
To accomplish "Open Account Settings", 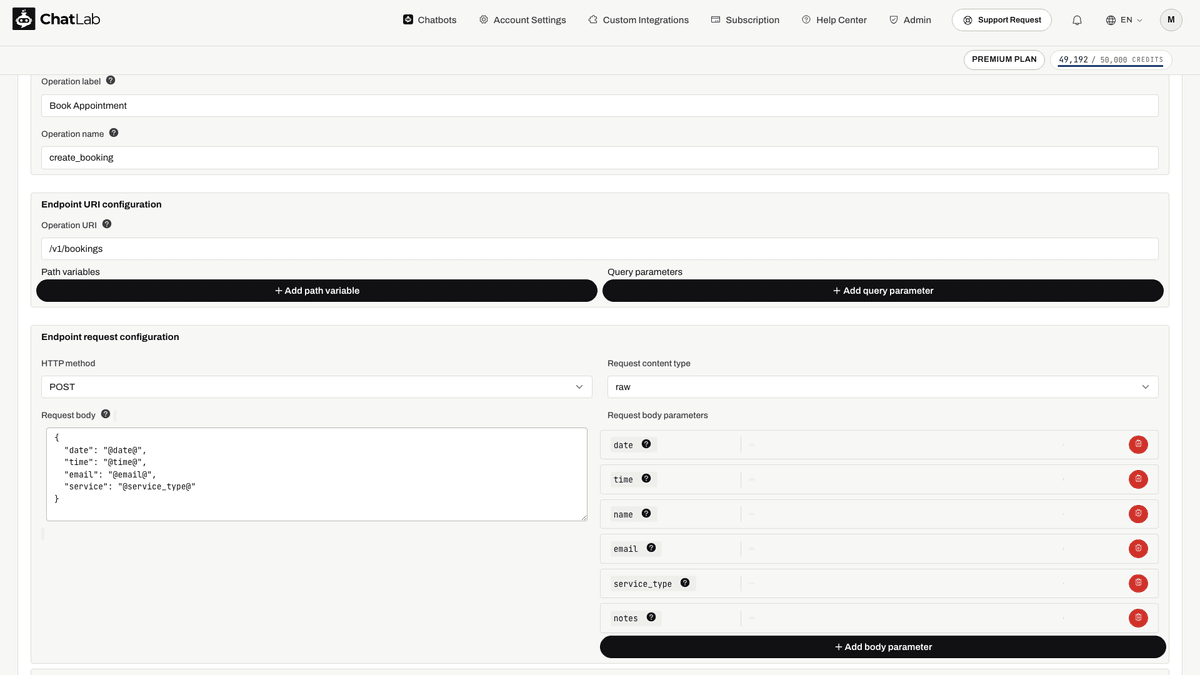I will pyautogui.click(x=522, y=20).
